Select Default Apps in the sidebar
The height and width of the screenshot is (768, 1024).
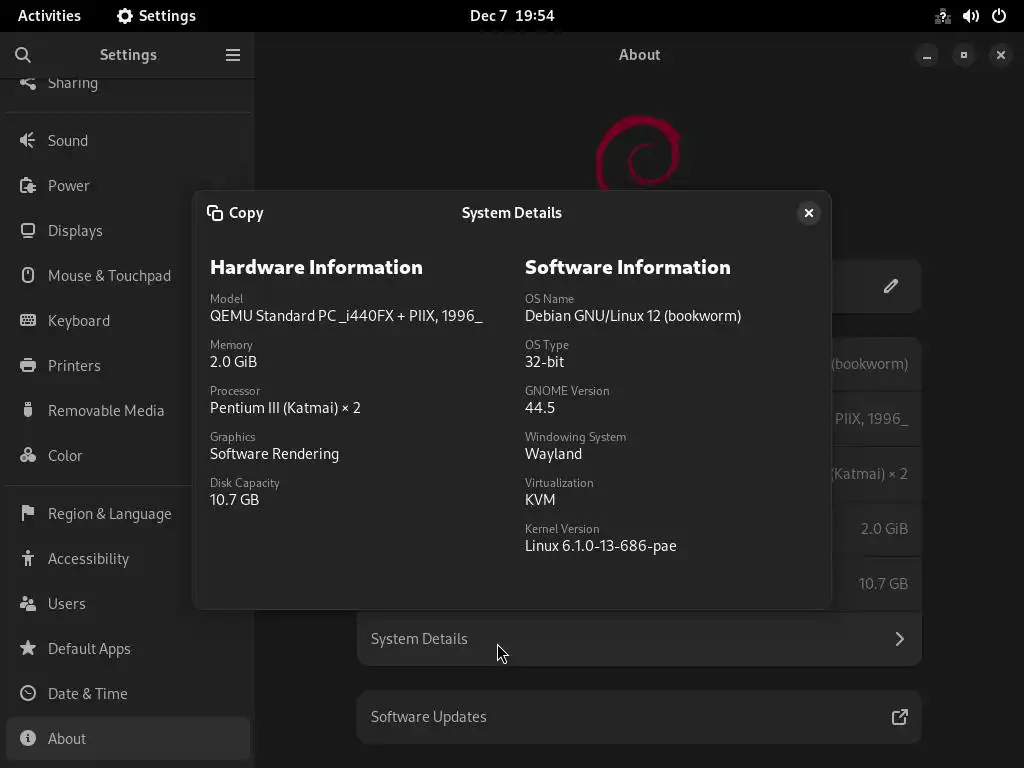[128, 648]
